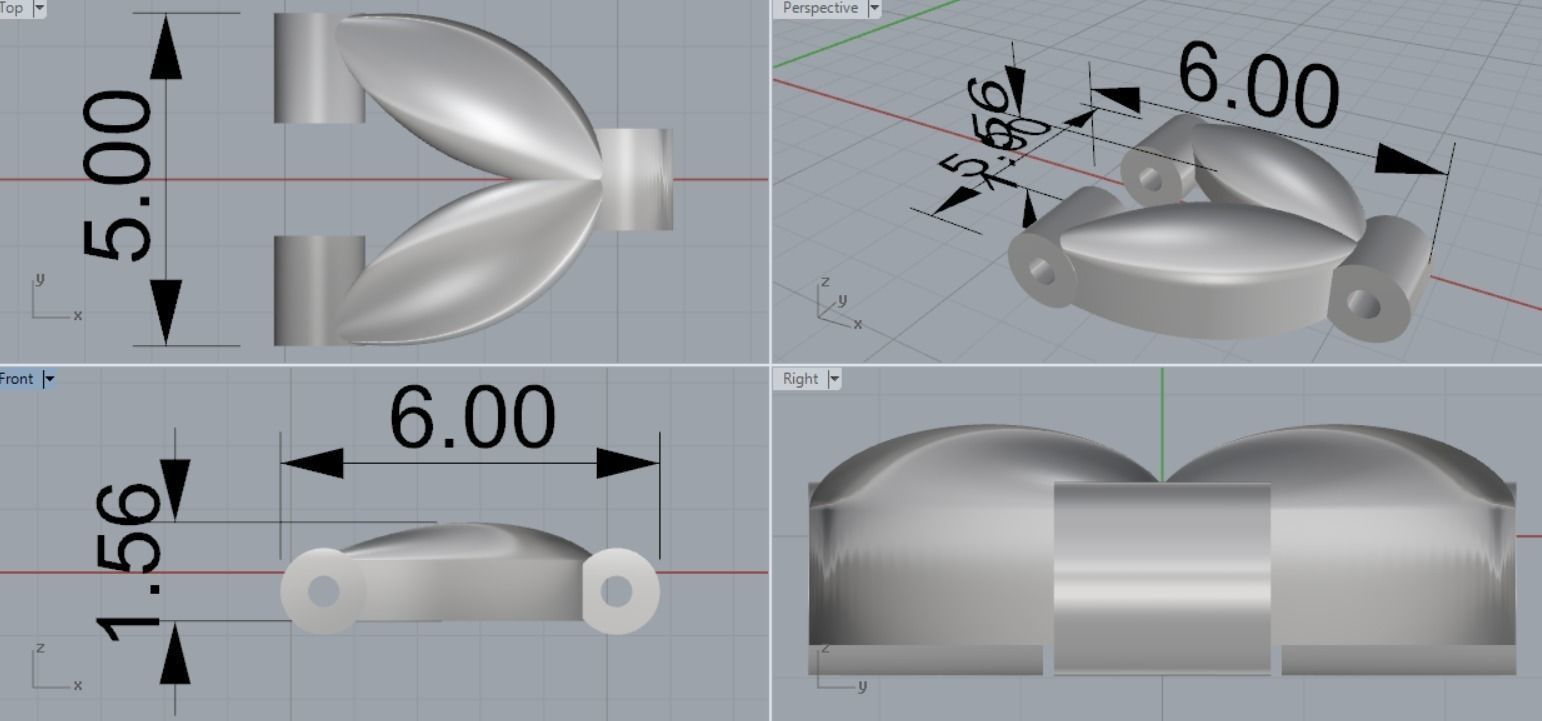1542x721 pixels.
Task: Activate the Front viewport title label
Action: pyautogui.click(x=17, y=379)
